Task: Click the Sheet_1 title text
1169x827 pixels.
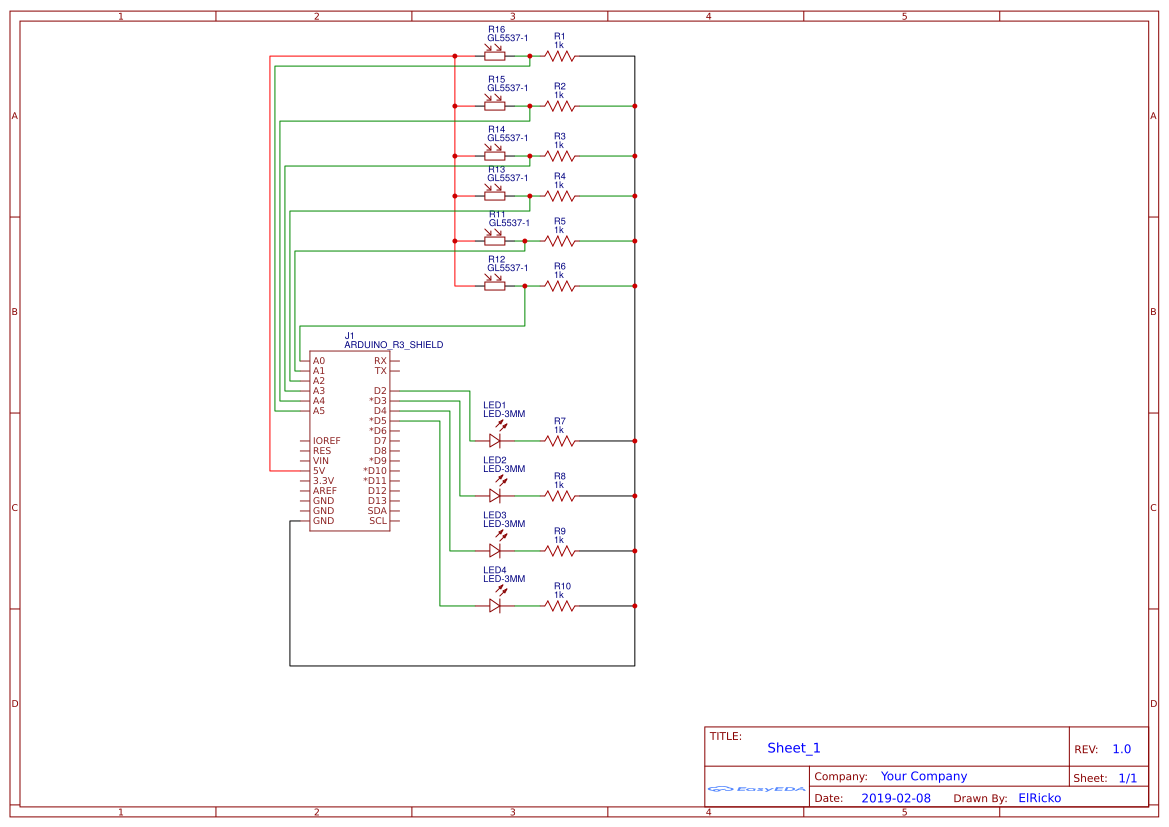Action: pos(793,747)
